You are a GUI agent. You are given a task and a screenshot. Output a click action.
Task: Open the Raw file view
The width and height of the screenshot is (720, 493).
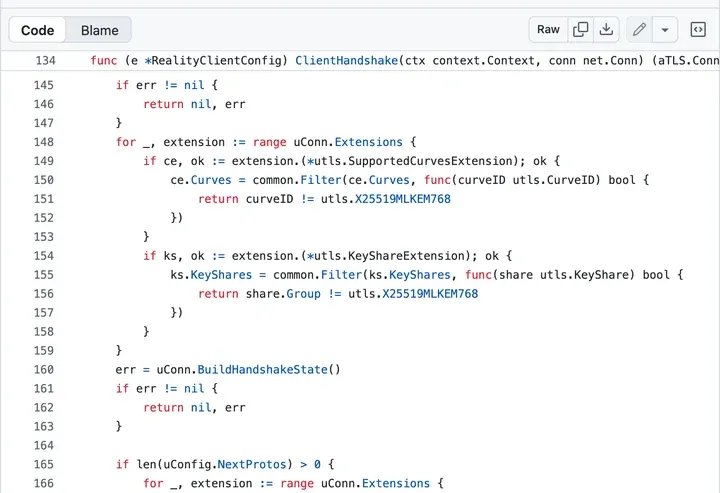(x=548, y=29)
